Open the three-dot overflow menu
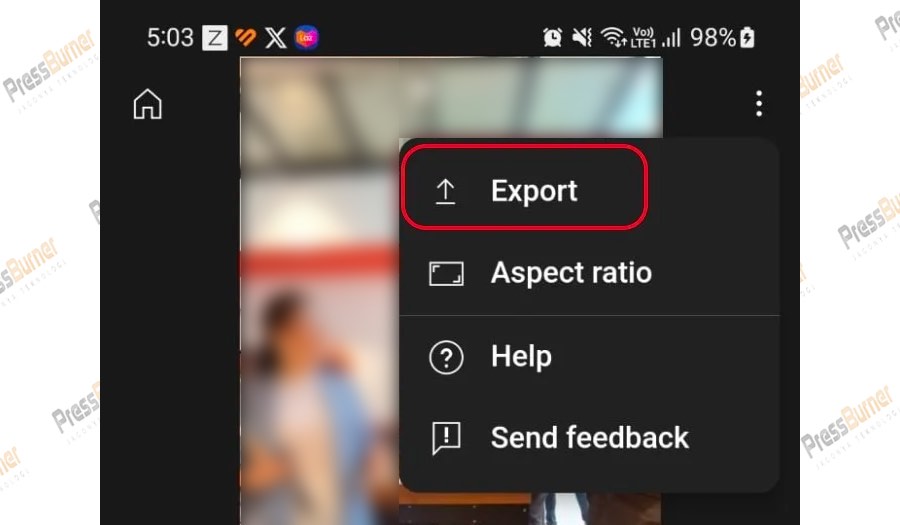 point(759,104)
